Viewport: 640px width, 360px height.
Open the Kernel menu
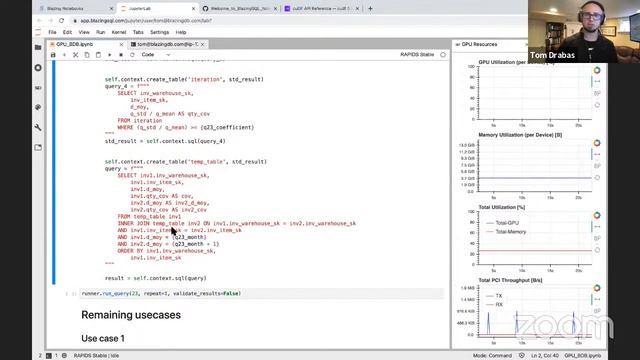coord(119,32)
